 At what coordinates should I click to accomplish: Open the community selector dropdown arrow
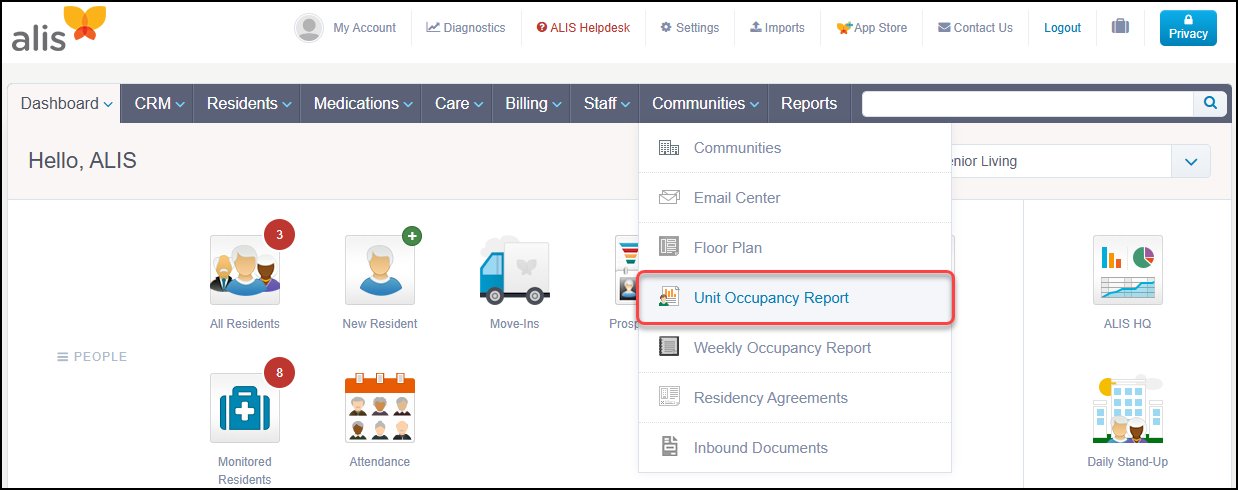click(x=1190, y=161)
